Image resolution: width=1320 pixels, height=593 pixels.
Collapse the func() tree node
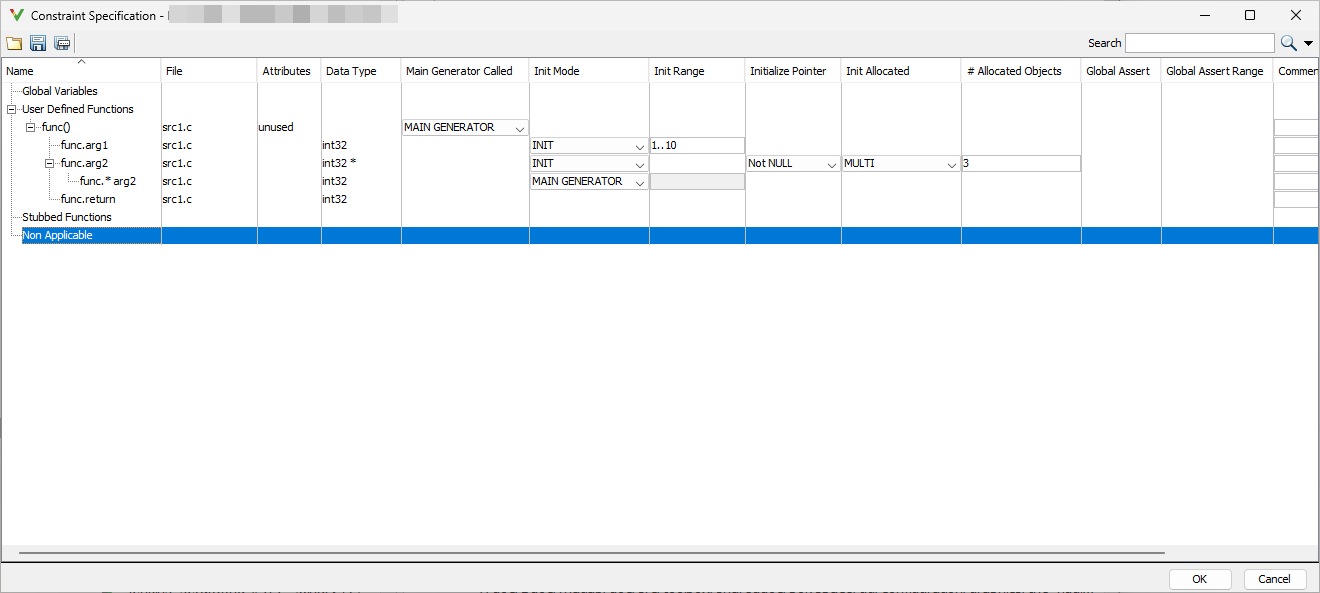pyautogui.click(x=30, y=127)
